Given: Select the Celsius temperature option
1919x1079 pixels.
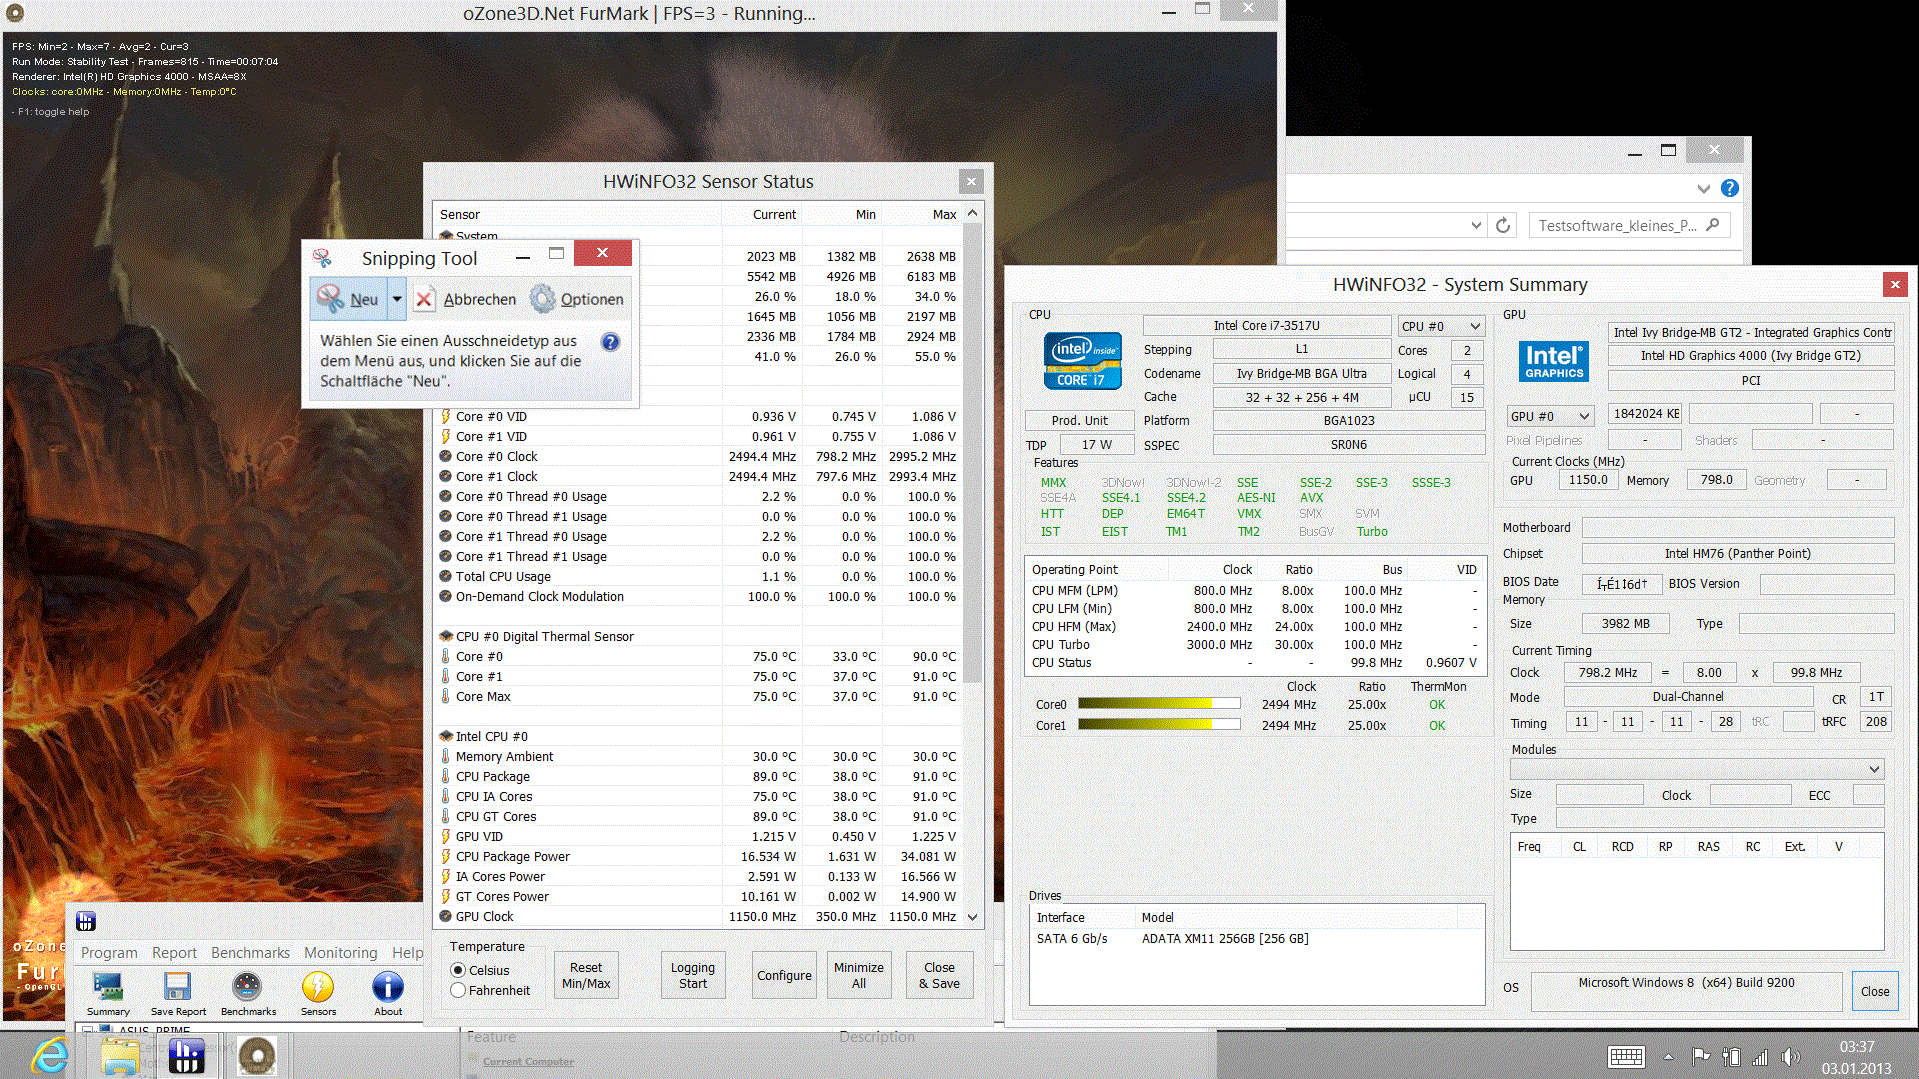Looking at the screenshot, I should pyautogui.click(x=458, y=970).
